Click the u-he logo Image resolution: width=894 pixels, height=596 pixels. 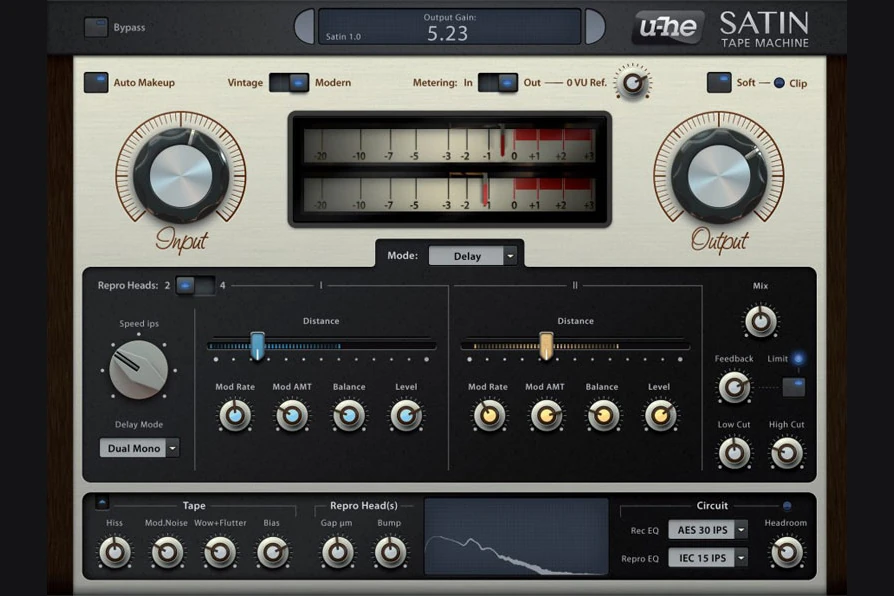pyautogui.click(x=668, y=27)
